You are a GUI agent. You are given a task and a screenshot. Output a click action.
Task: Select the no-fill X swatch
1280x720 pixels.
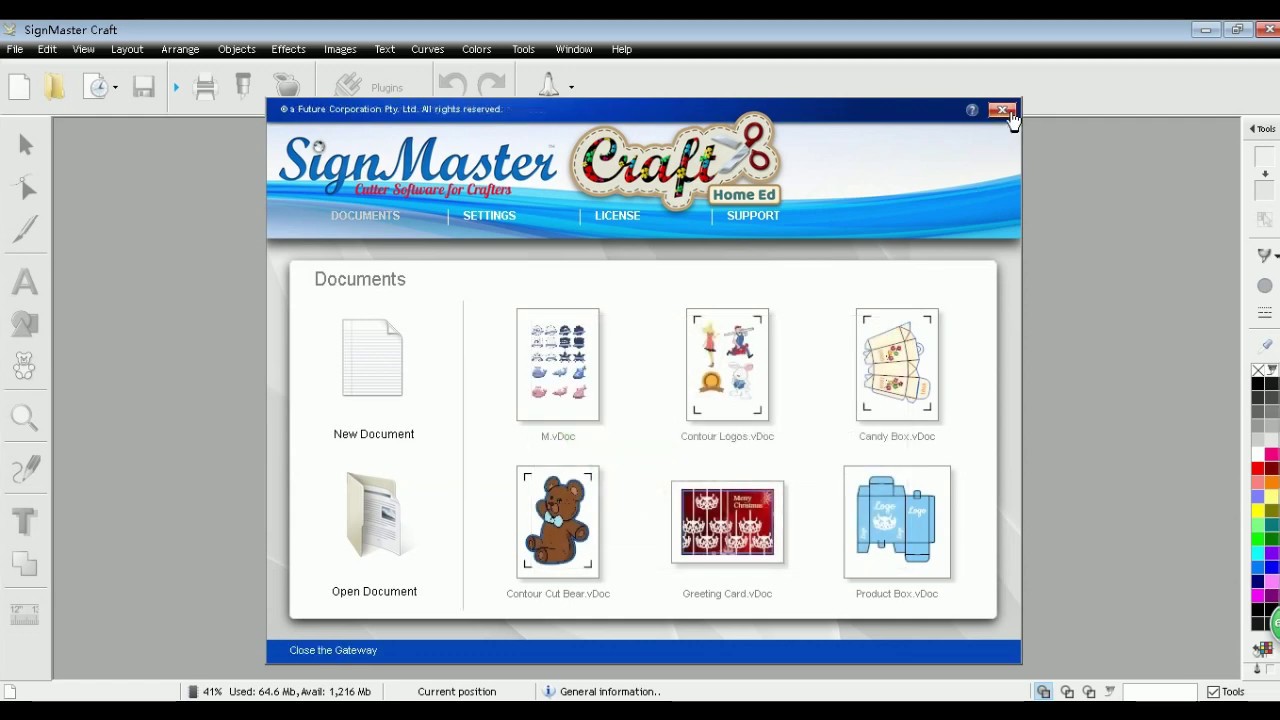(x=1258, y=370)
